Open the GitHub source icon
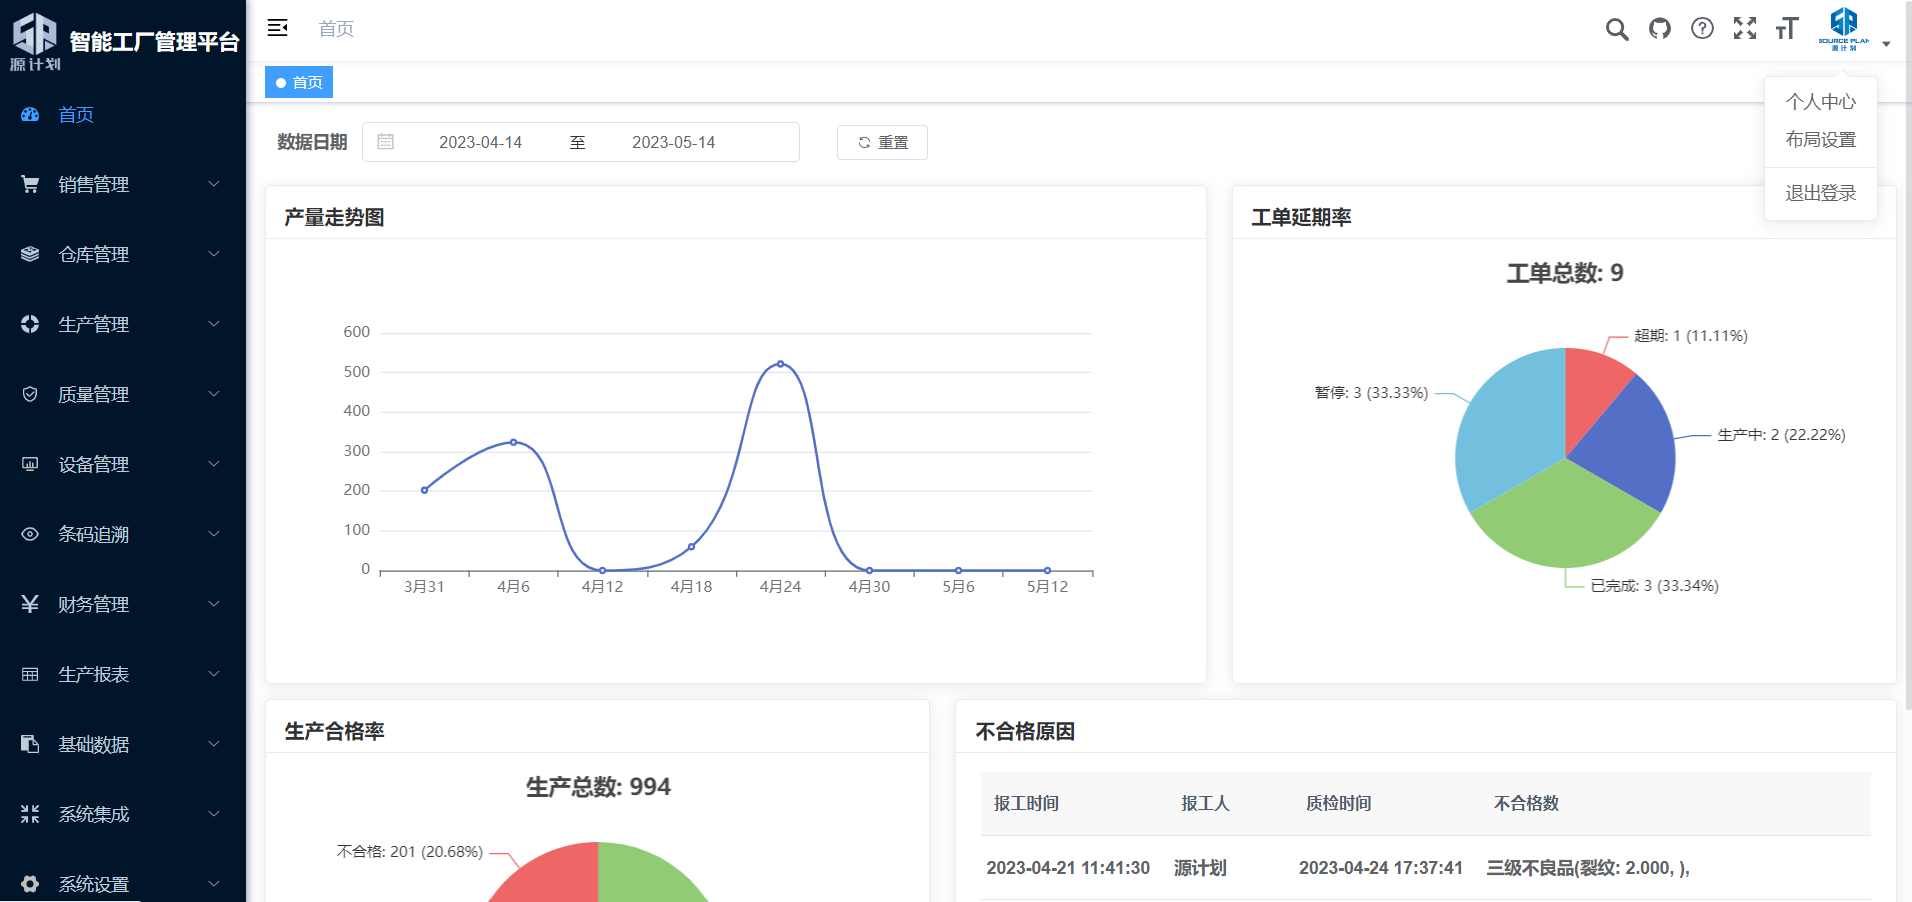Screen dimensions: 1912x902 (x=1660, y=29)
